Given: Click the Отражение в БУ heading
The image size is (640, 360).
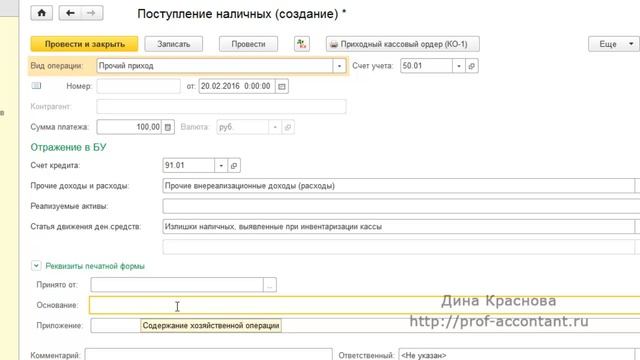Looking at the screenshot, I should click(68, 147).
